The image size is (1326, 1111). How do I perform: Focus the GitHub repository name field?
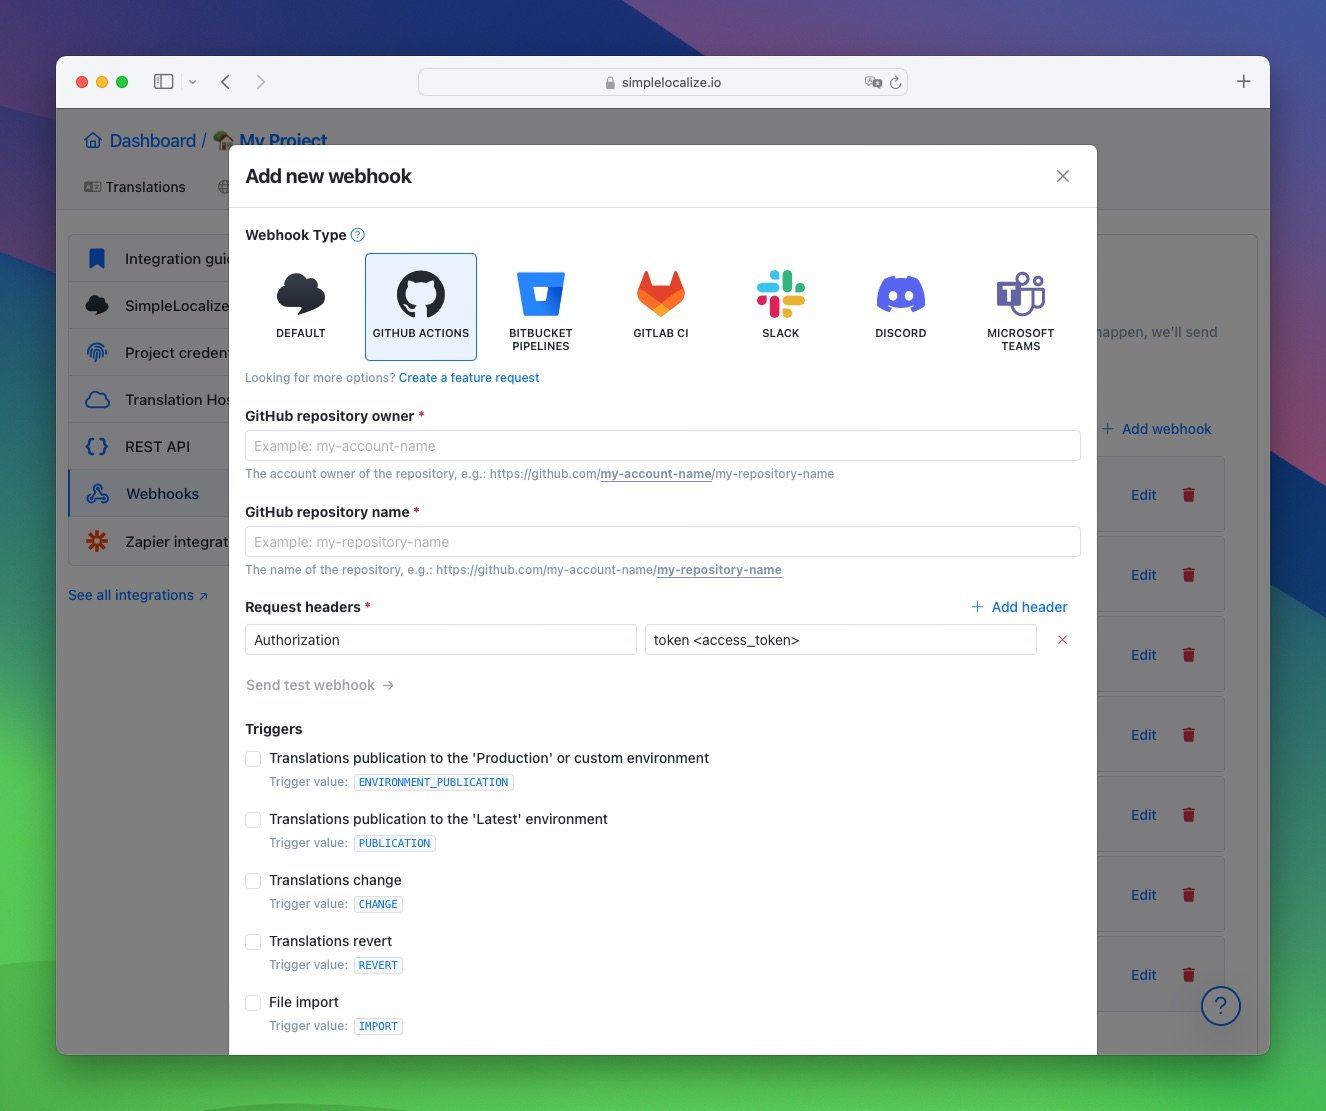tap(663, 542)
